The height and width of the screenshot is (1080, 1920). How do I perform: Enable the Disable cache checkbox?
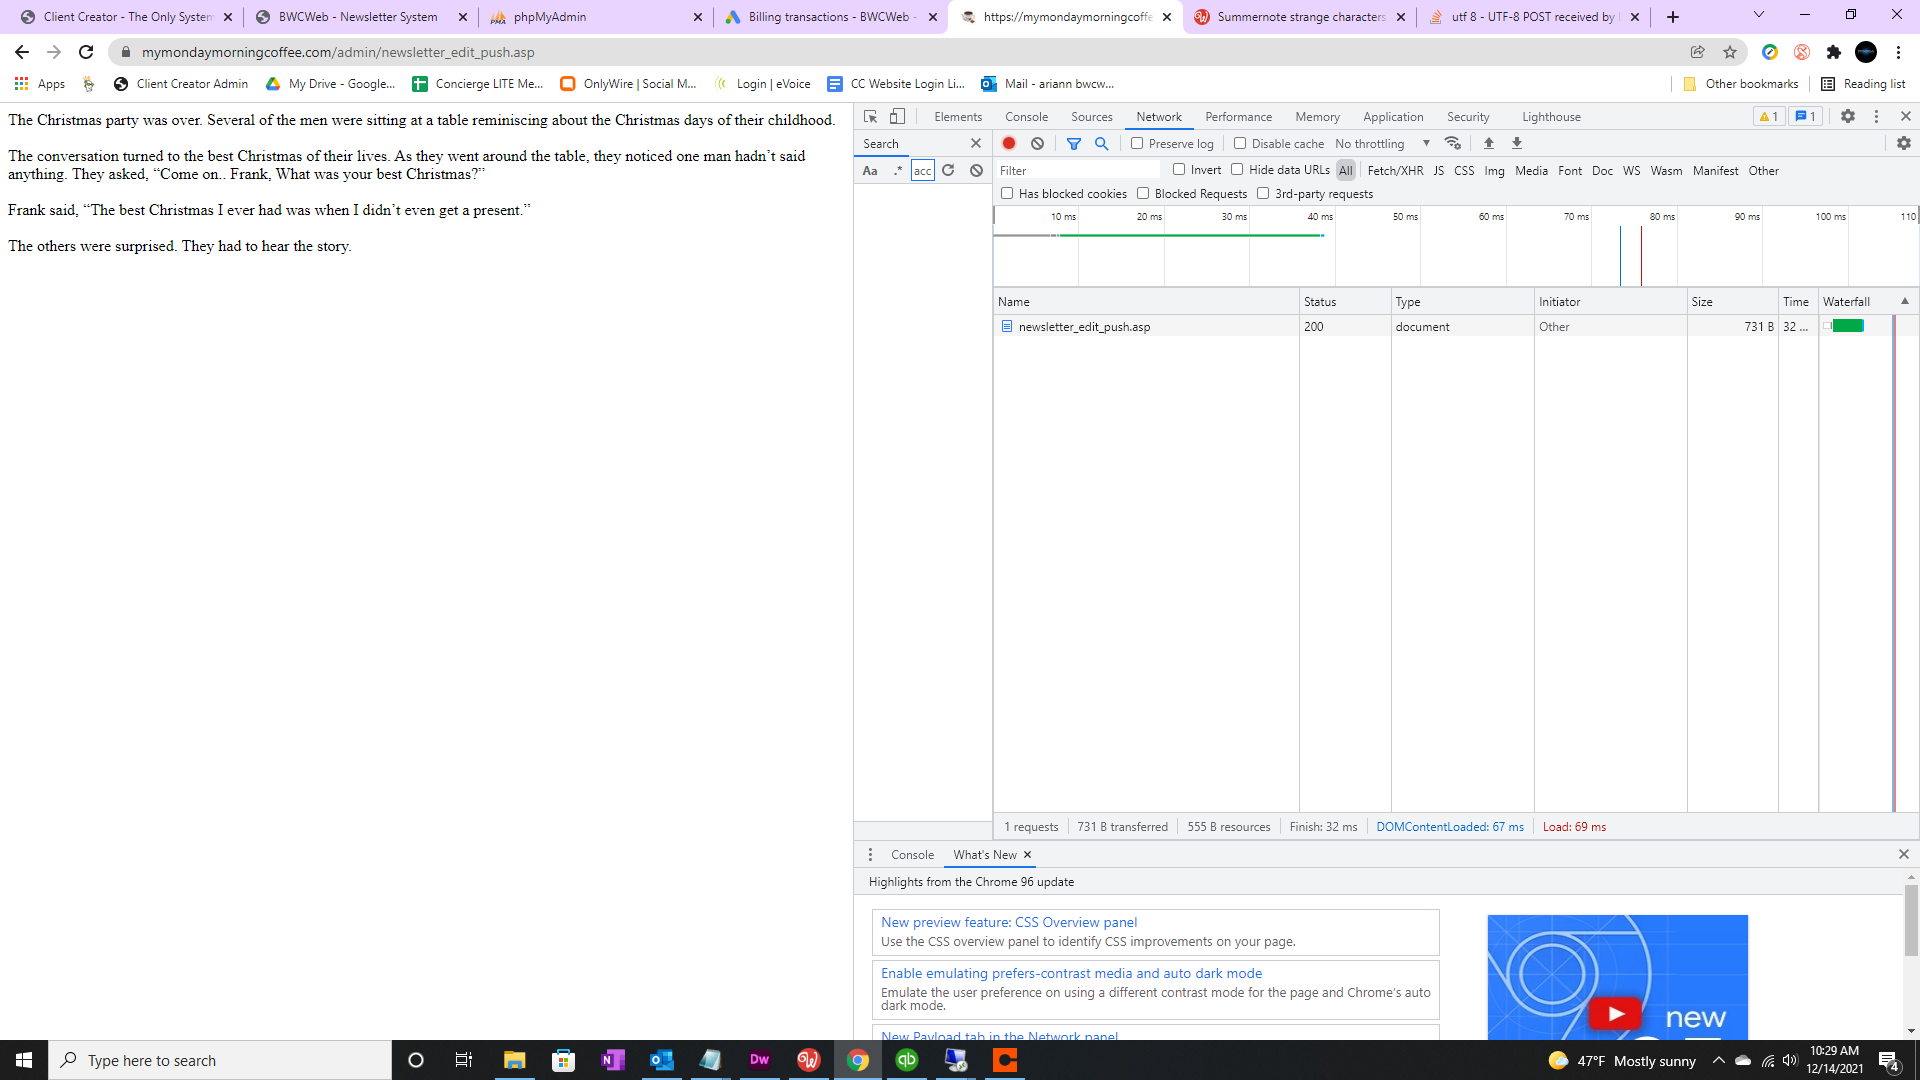coord(1240,144)
